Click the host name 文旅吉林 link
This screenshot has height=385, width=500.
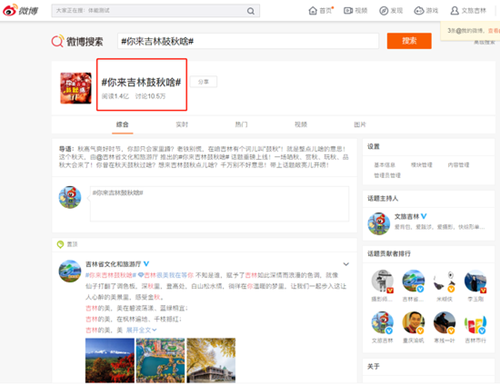[407, 217]
